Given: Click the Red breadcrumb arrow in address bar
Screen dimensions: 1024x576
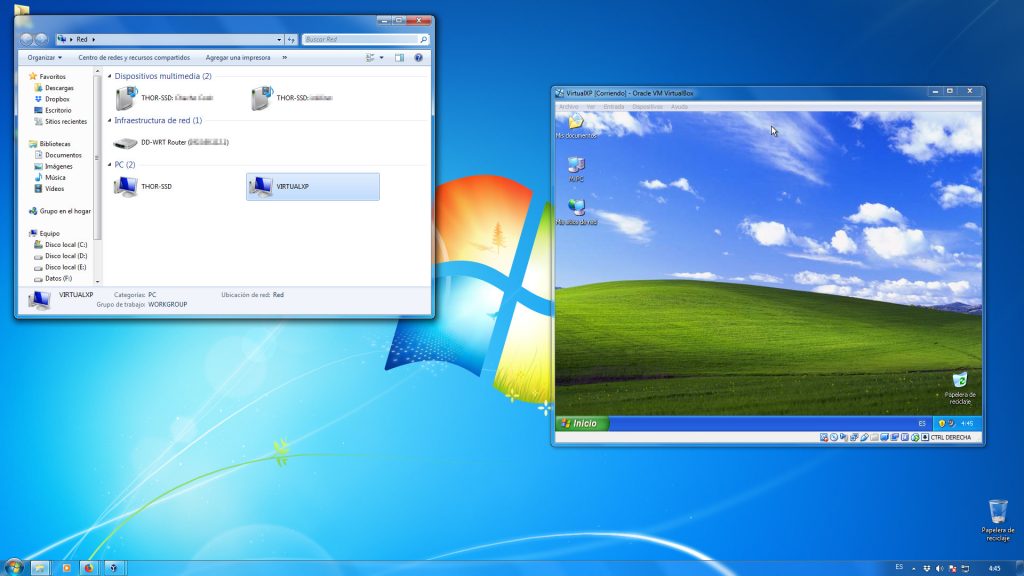Looking at the screenshot, I should coord(93,40).
